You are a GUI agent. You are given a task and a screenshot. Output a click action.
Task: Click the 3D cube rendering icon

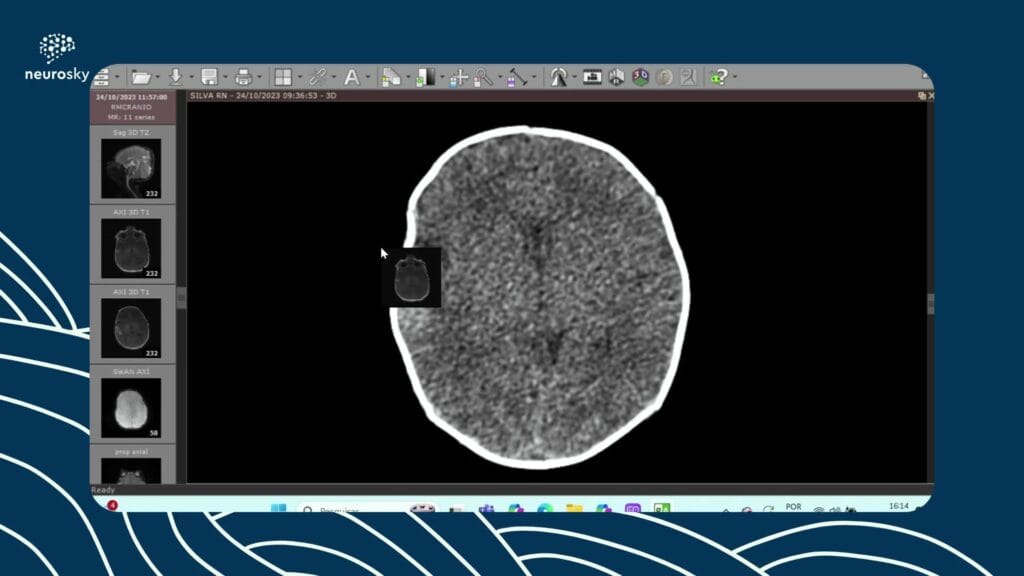[641, 77]
